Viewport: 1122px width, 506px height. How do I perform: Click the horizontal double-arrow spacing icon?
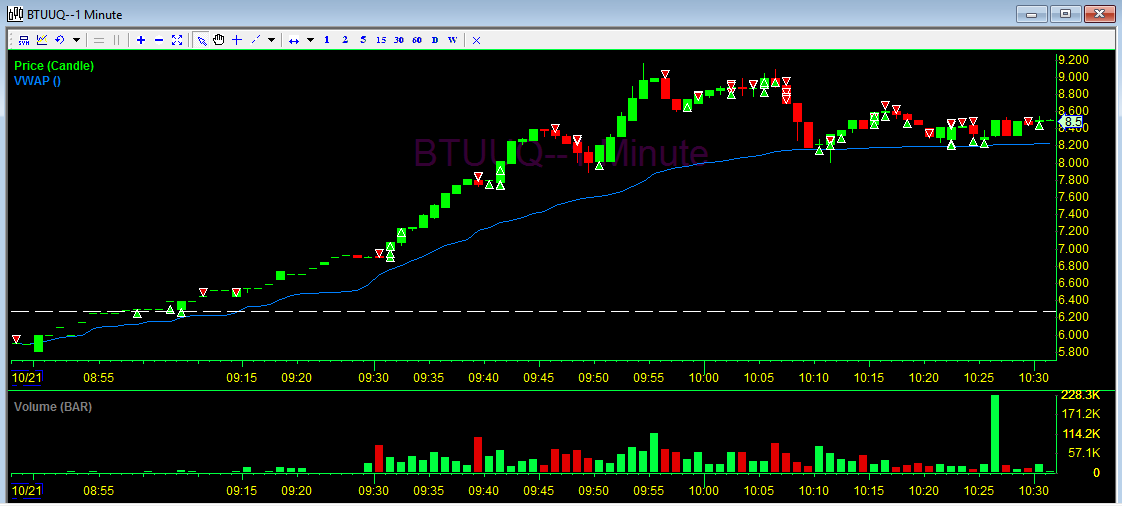[293, 40]
